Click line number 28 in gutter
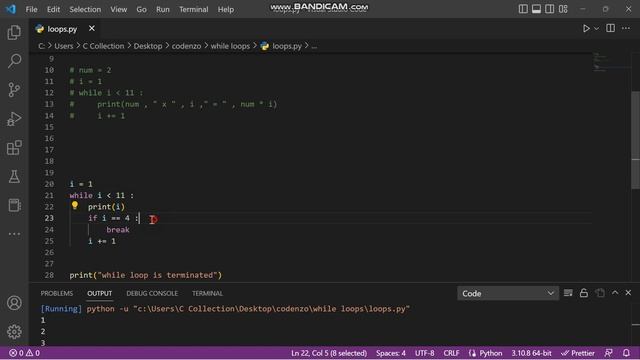640x360 pixels. point(49,275)
